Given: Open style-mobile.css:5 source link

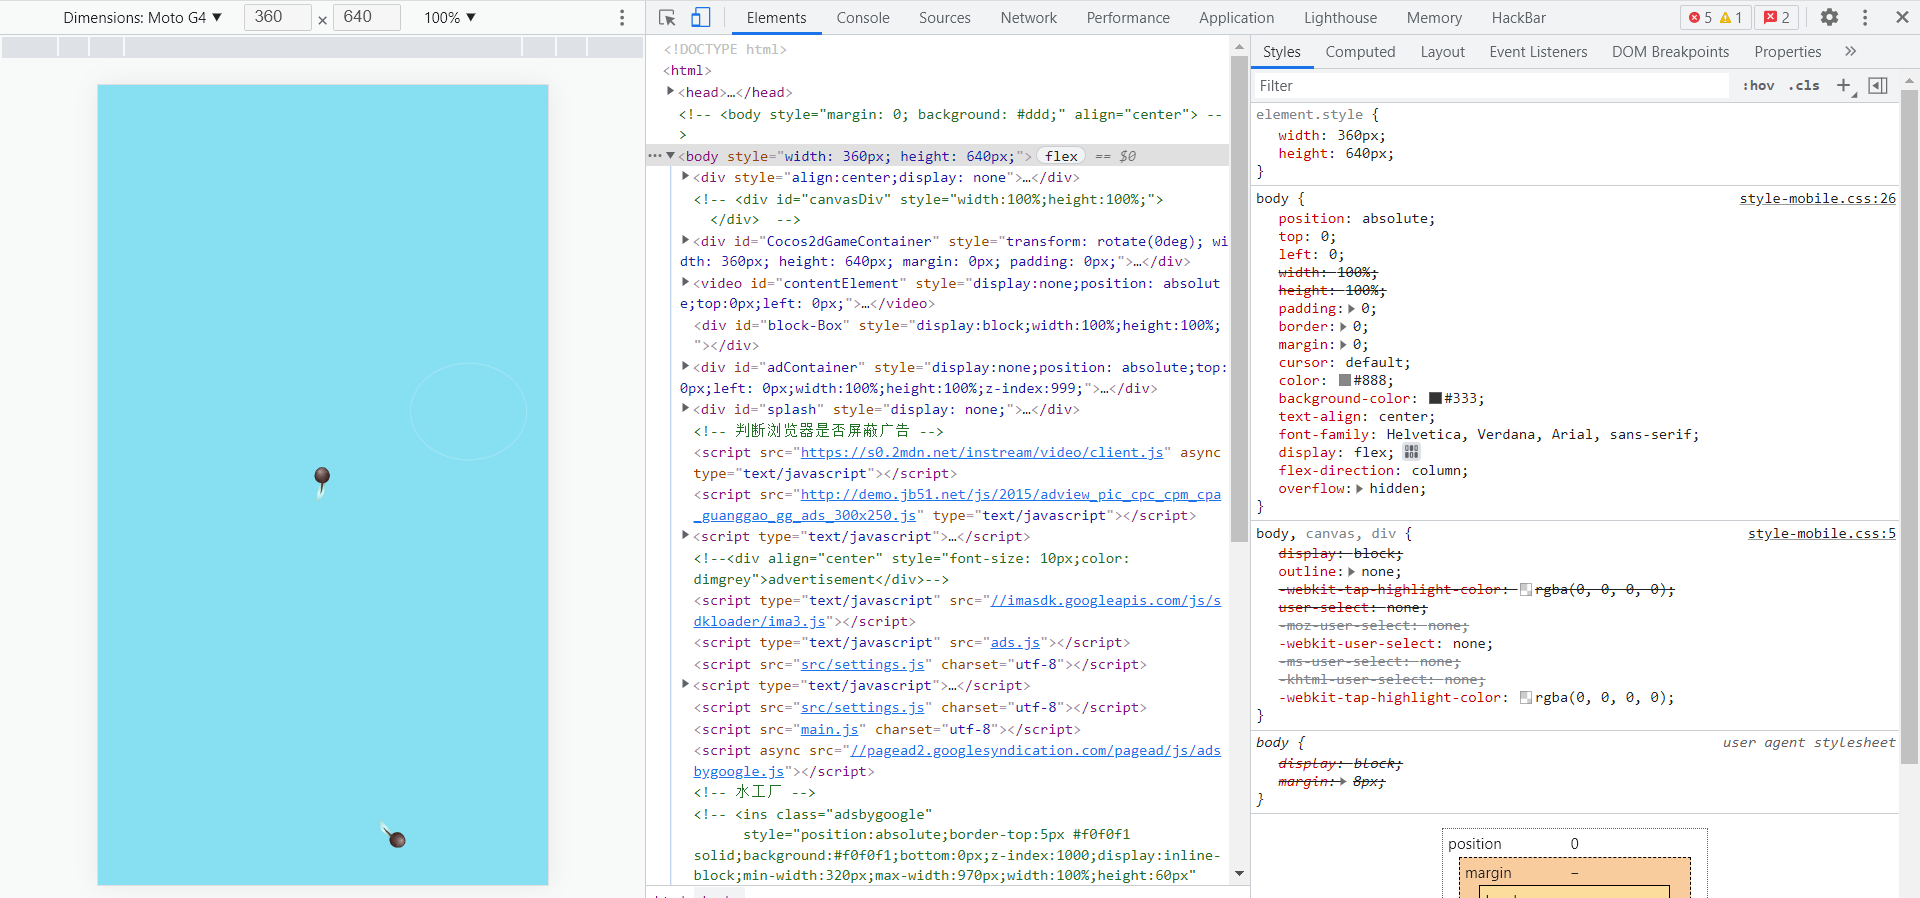Looking at the screenshot, I should 1821,534.
